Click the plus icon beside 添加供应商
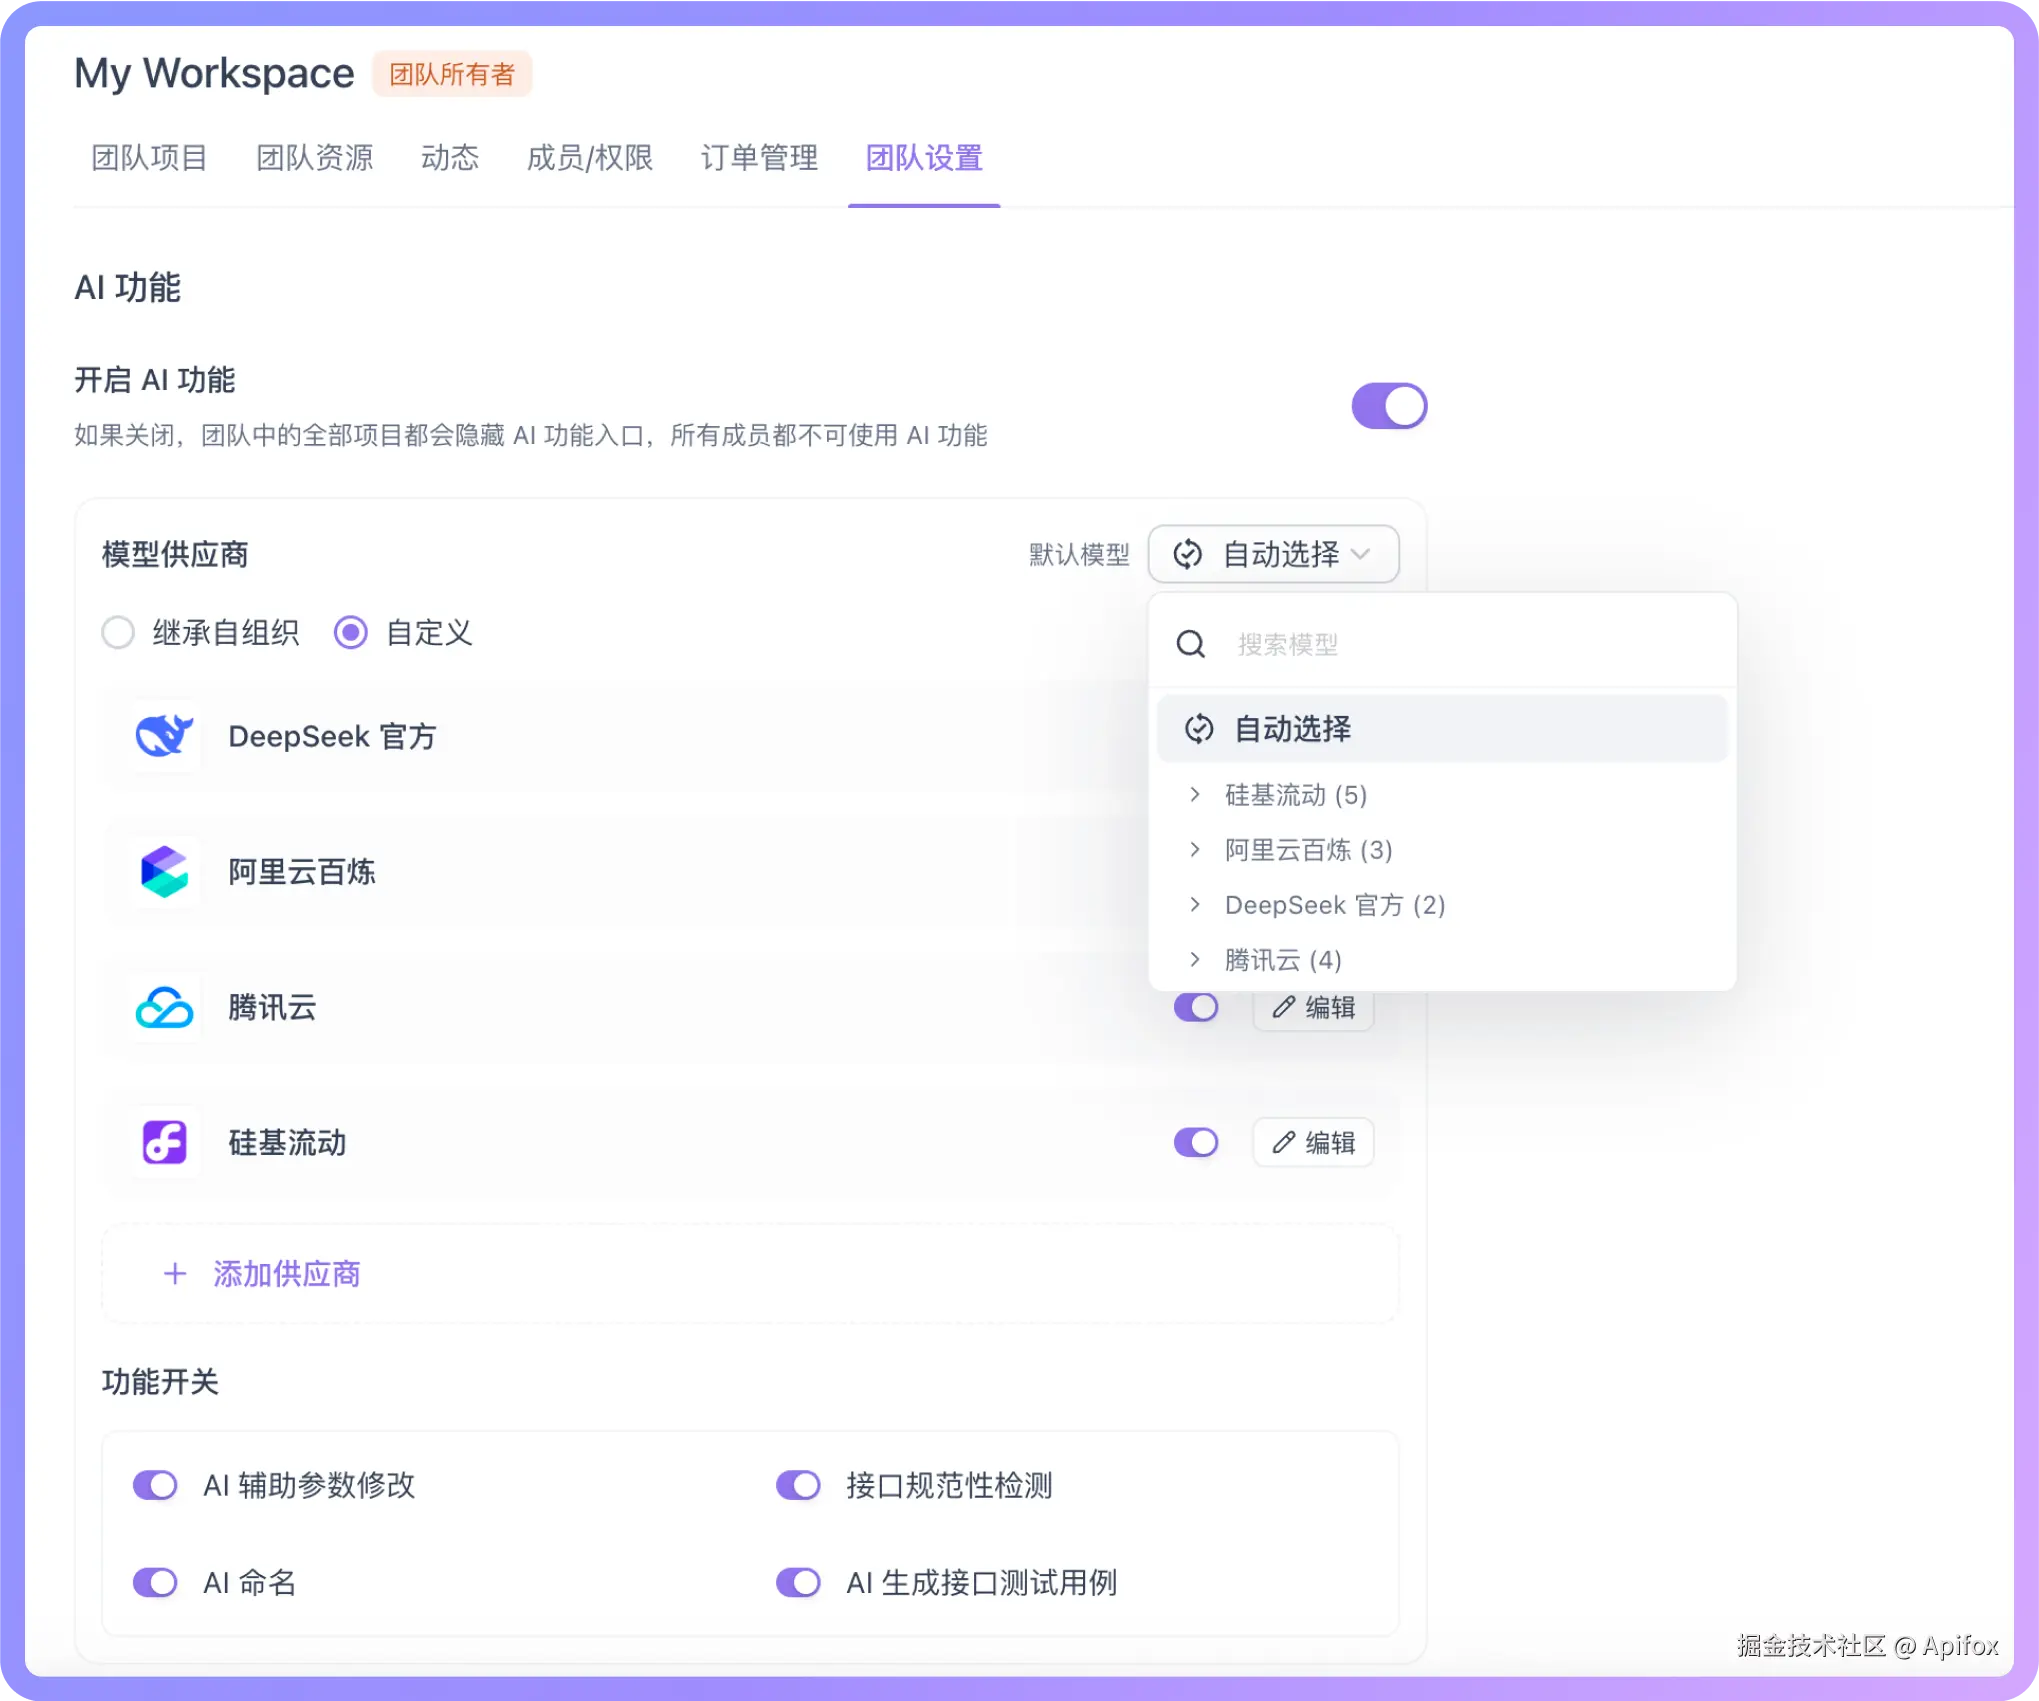This screenshot has width=2039, height=1701. (x=175, y=1274)
